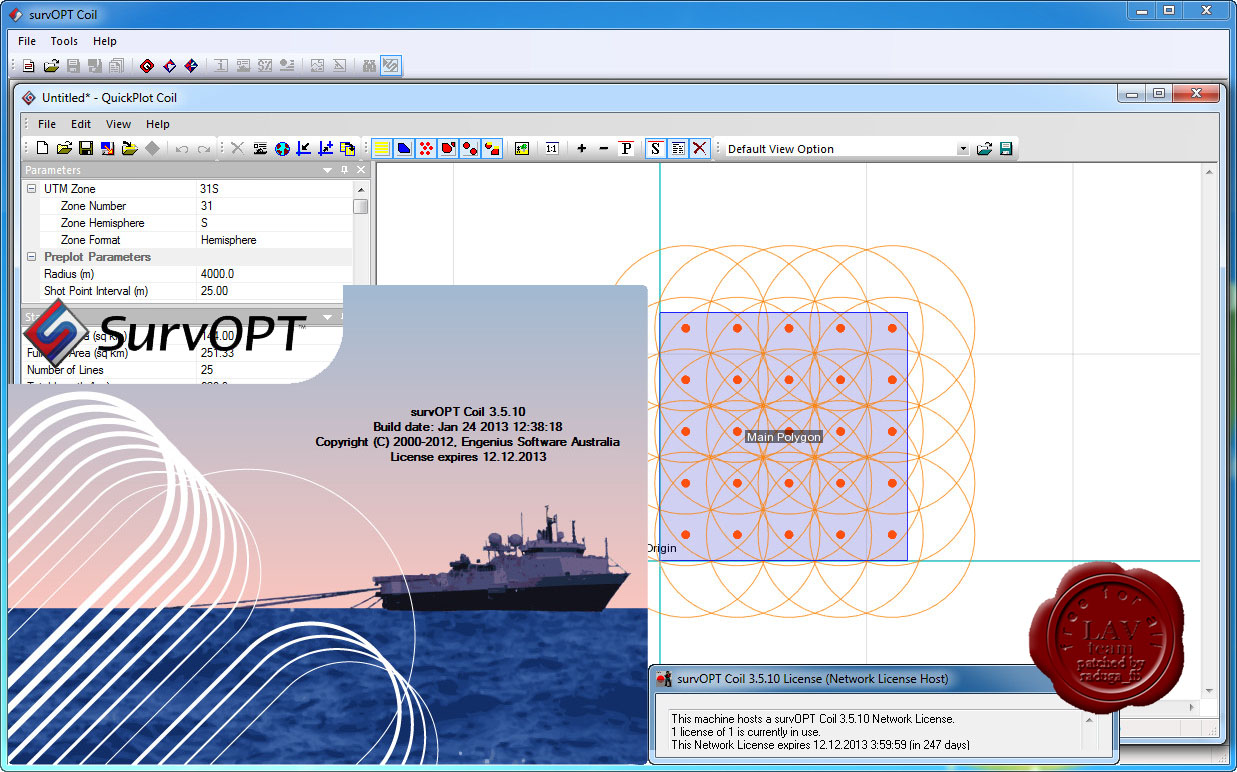Close the Parameters panel
Viewport: 1237px width, 772px height.
(362, 170)
